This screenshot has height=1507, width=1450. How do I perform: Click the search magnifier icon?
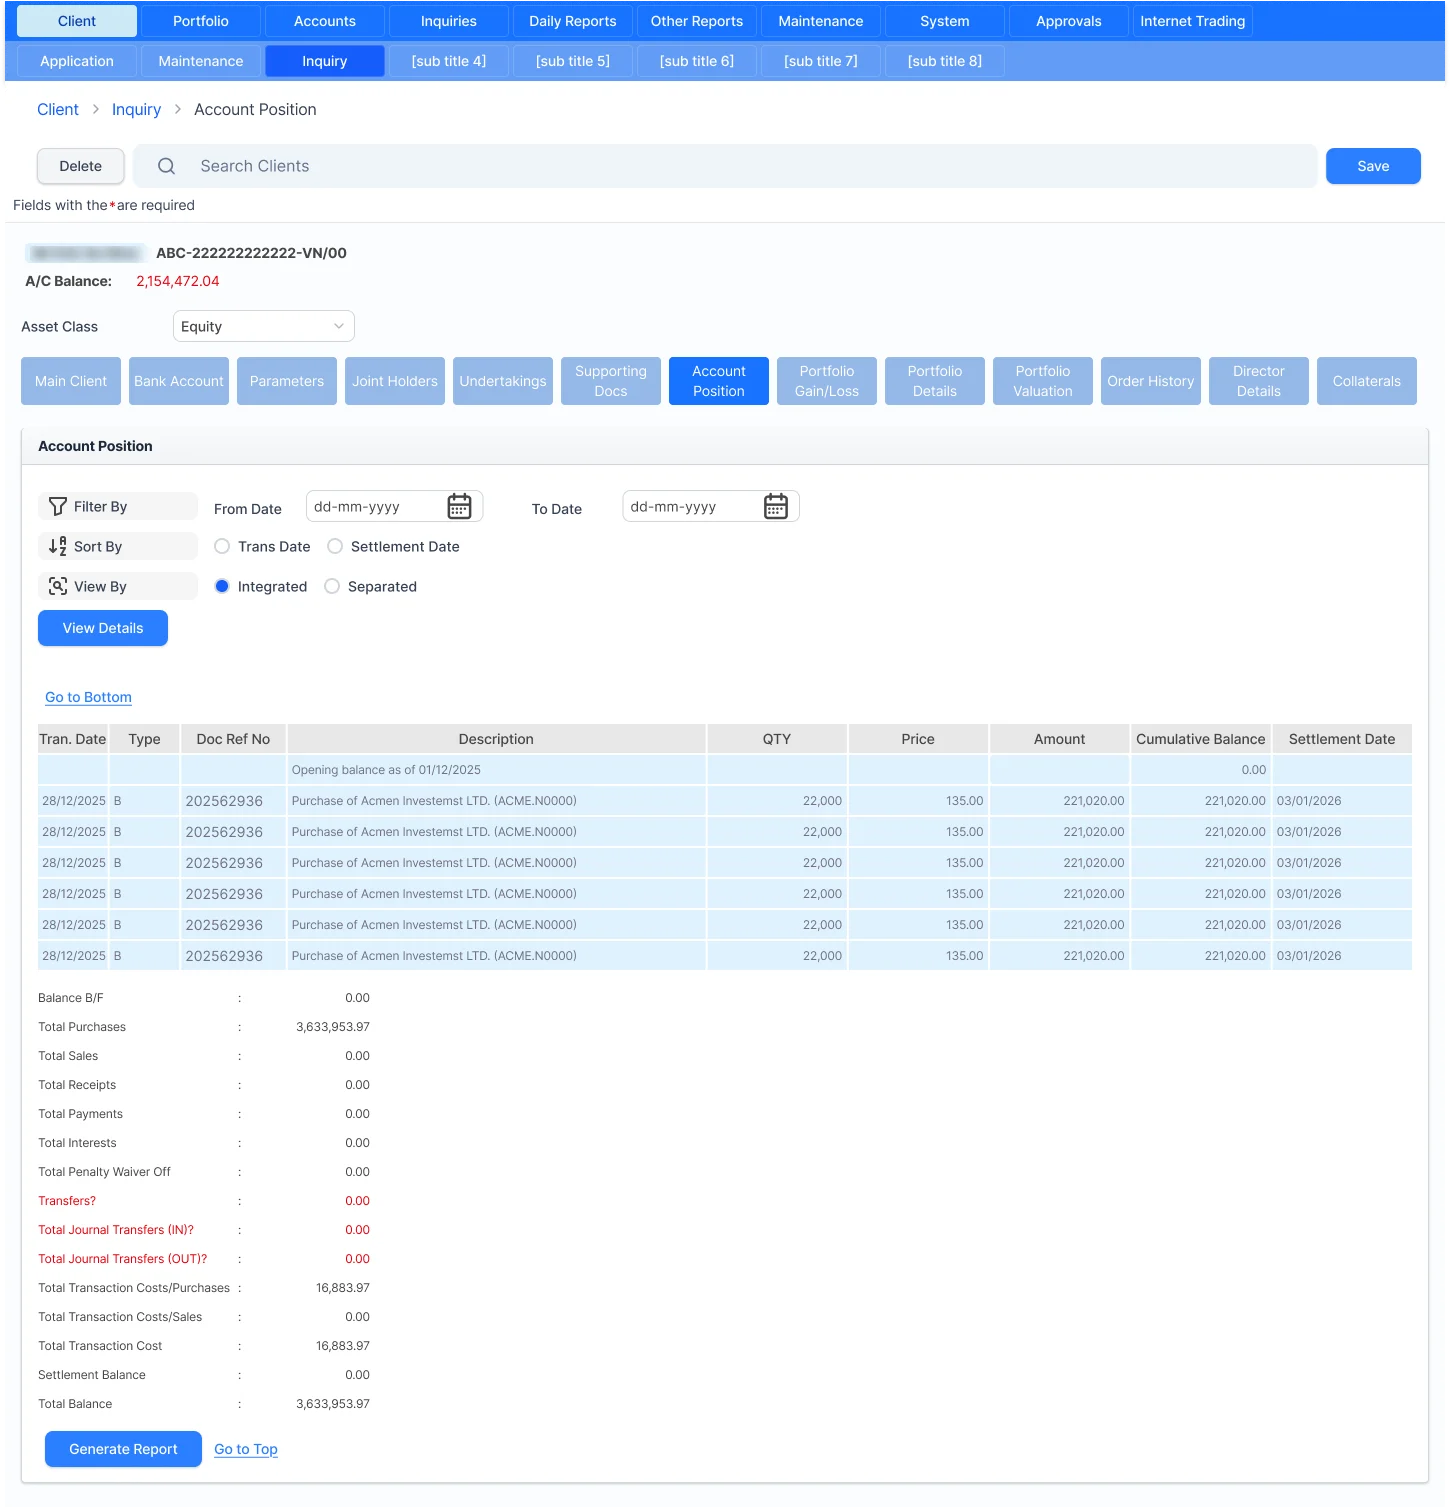pyautogui.click(x=166, y=166)
